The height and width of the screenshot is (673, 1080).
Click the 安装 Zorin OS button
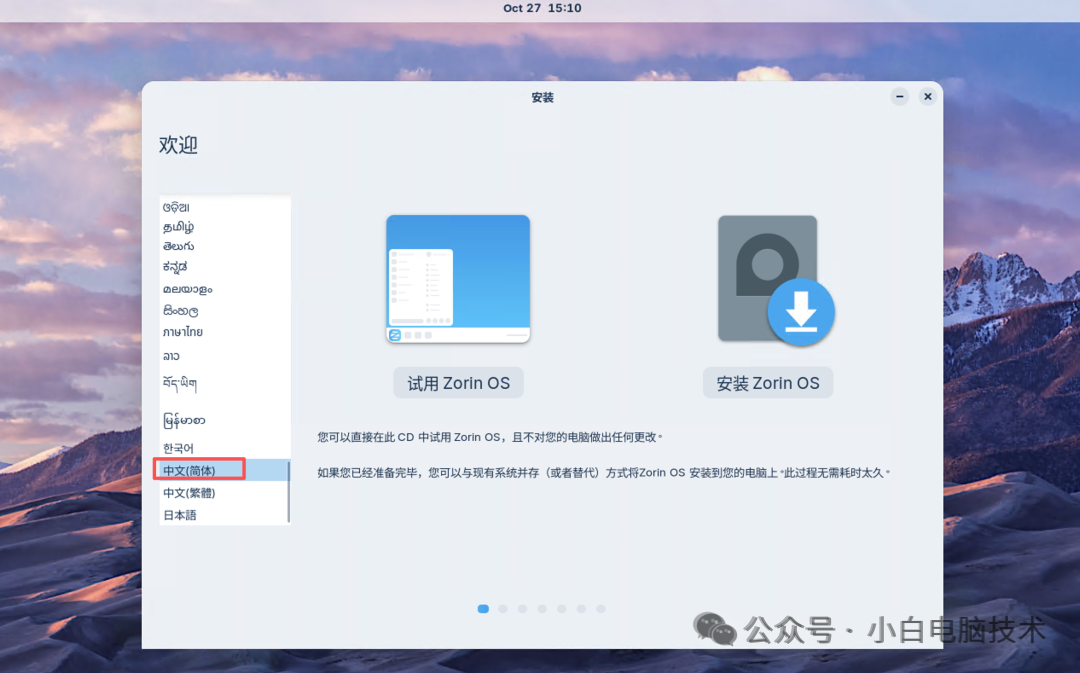coord(767,382)
